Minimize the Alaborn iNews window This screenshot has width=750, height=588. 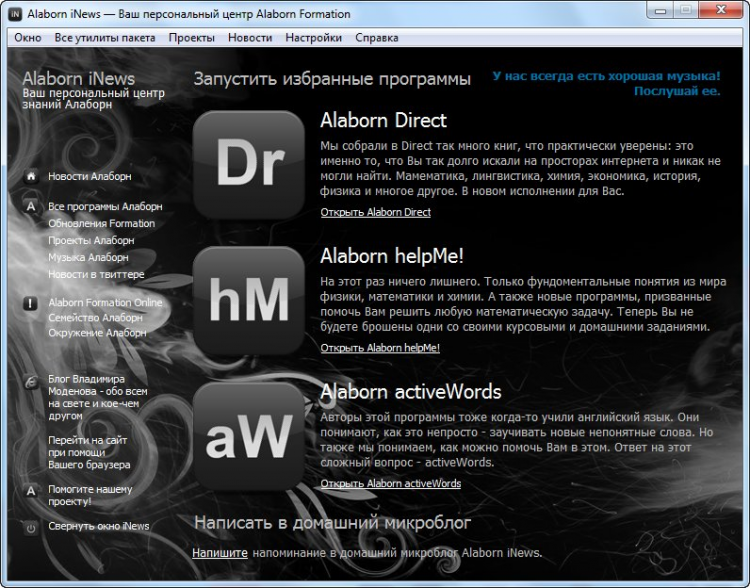click(661, 10)
